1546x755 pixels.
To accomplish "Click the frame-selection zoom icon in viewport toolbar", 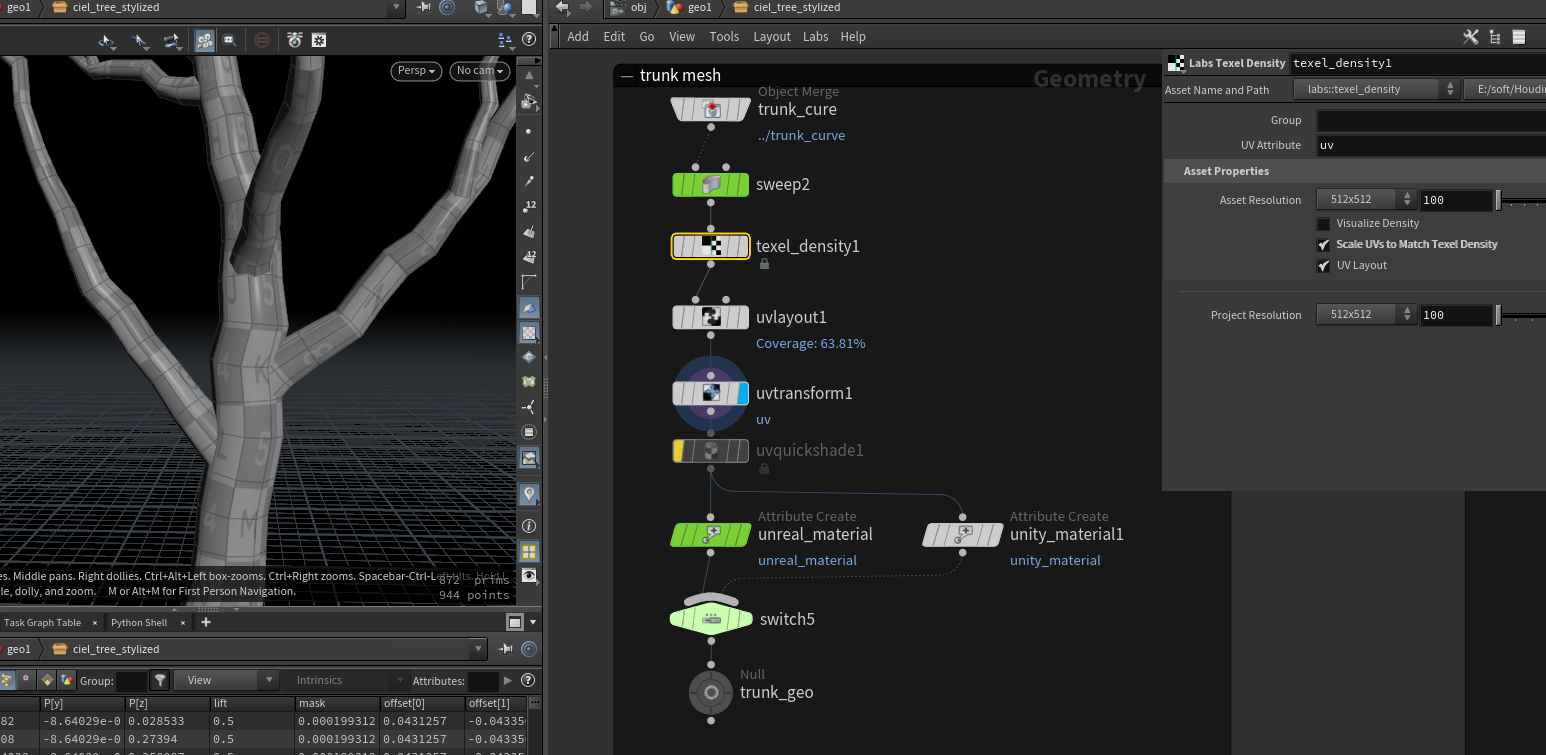I will (229, 40).
